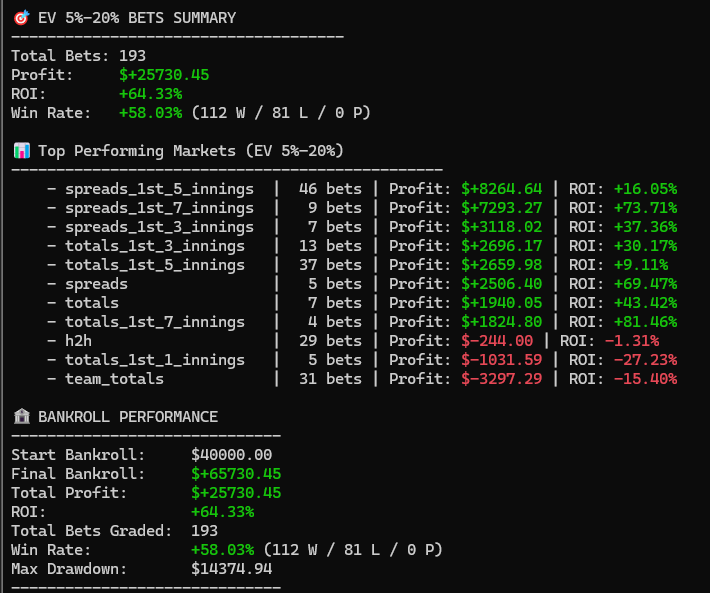
Task: Click the 'Start Bankroll:' label
Action: pyautogui.click(x=78, y=455)
